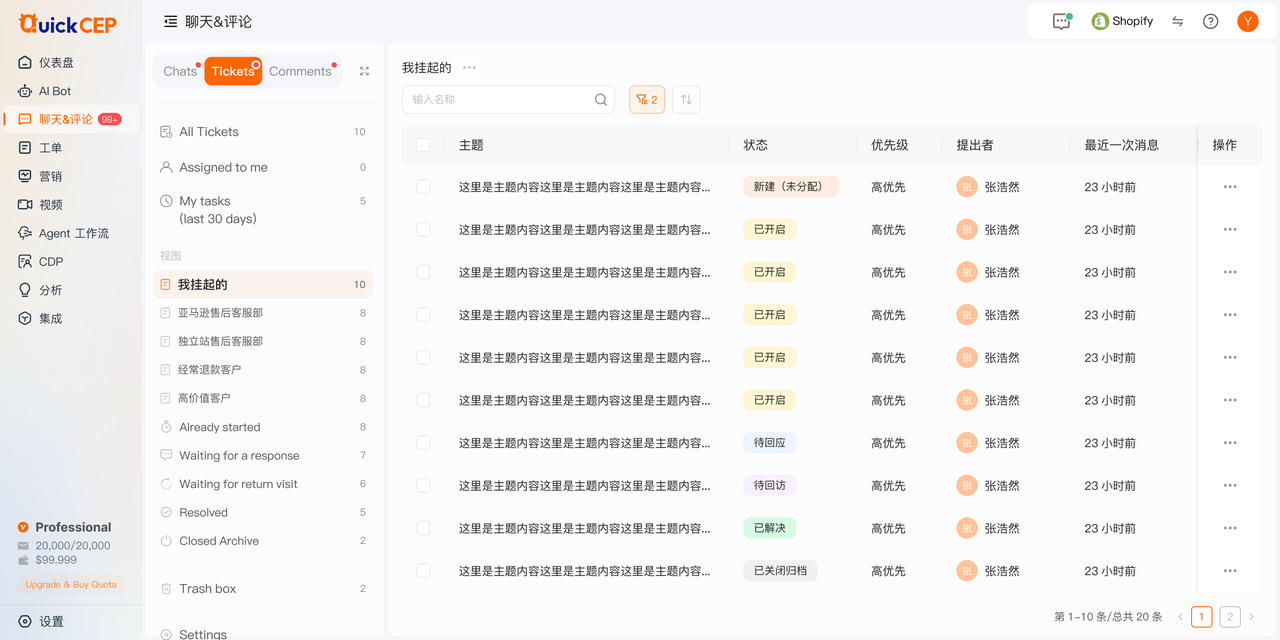This screenshot has width=1280, height=640.
Task: Open the more options dots beside 我挂起的
Action: click(x=469, y=68)
